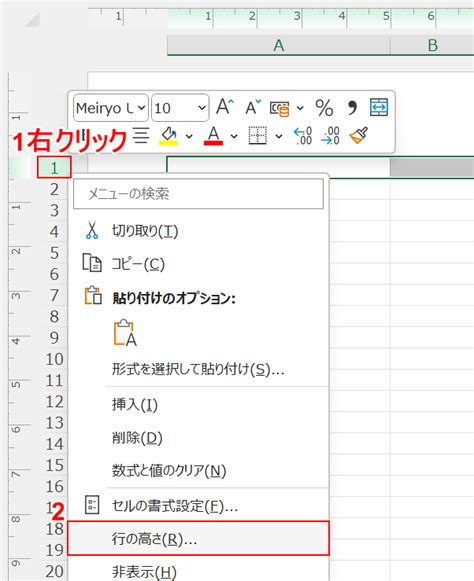This screenshot has height=581, width=474.
Task: Select row header 2
Action: pyautogui.click(x=54, y=189)
